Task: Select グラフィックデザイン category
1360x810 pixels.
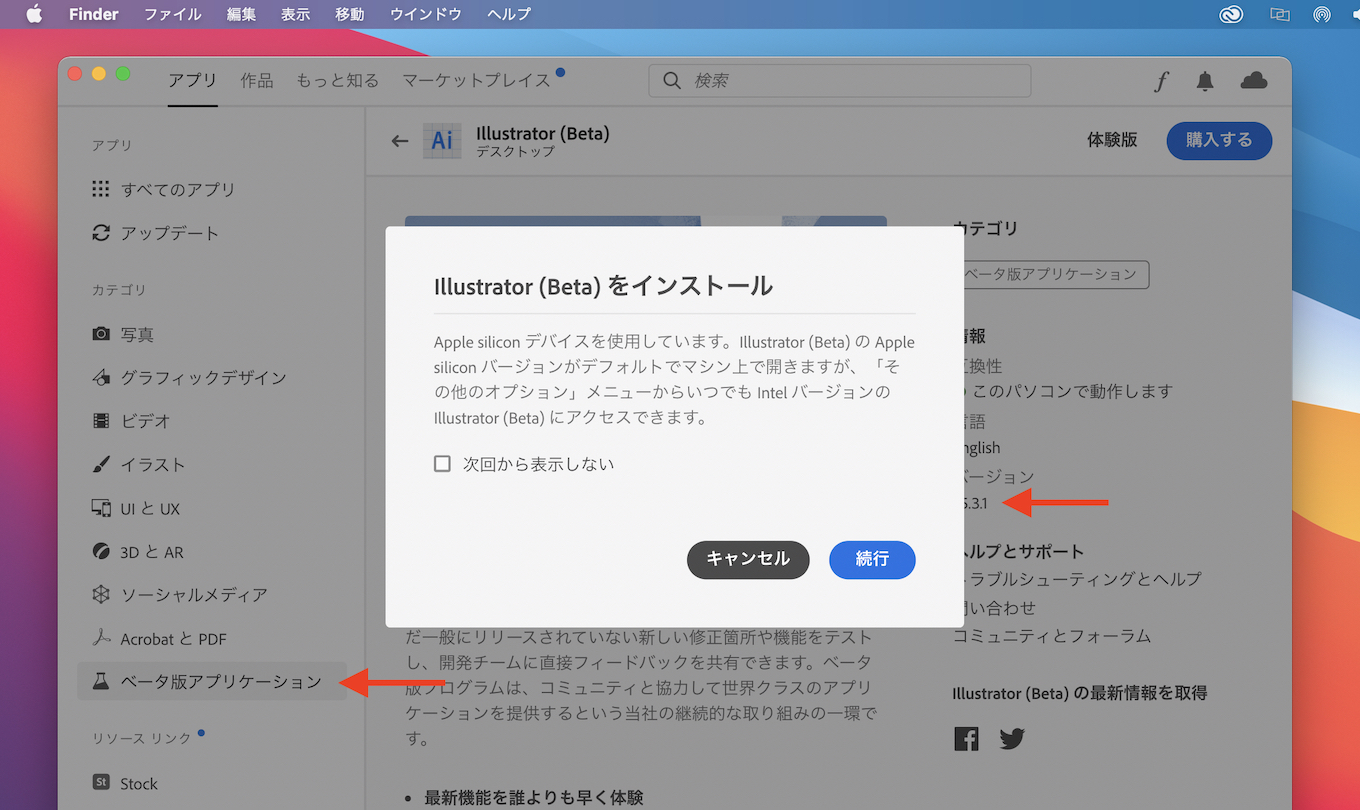Action: [x=188, y=378]
